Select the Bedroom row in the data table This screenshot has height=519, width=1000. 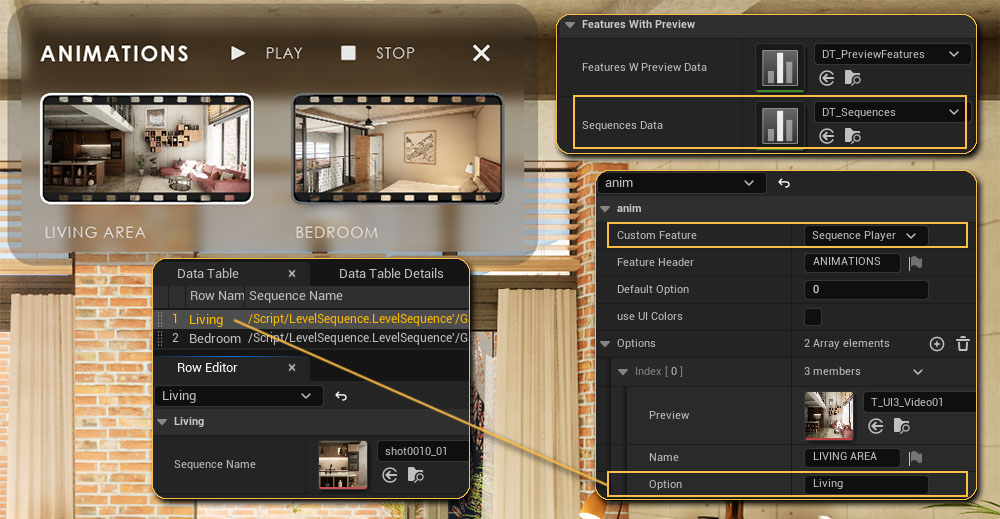click(215, 339)
